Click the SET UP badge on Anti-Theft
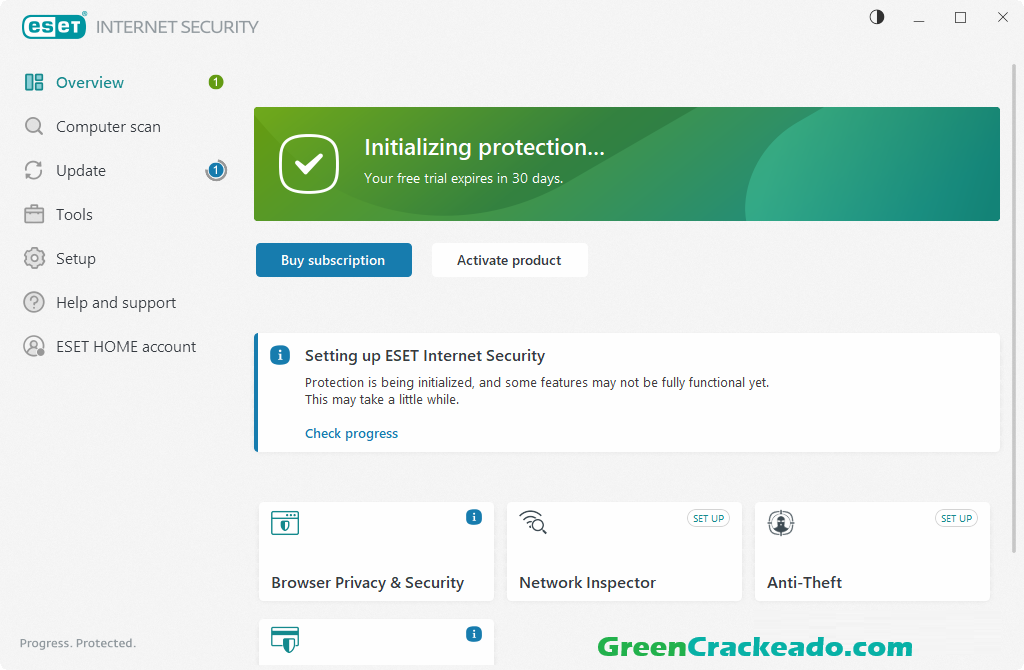This screenshot has height=670, width=1024. click(x=956, y=518)
